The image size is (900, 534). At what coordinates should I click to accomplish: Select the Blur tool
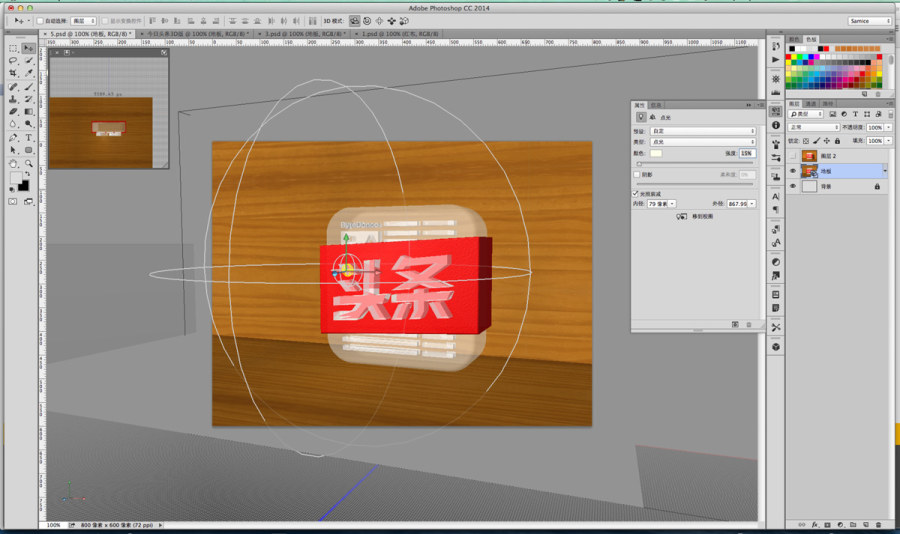[13, 124]
